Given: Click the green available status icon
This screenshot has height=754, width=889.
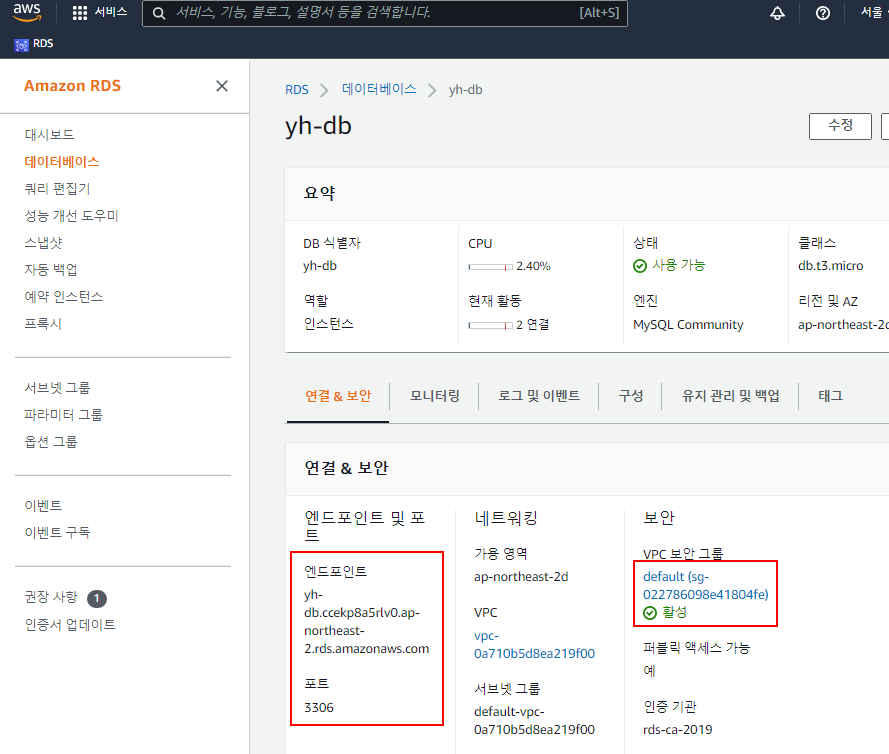Looking at the screenshot, I should [640, 266].
